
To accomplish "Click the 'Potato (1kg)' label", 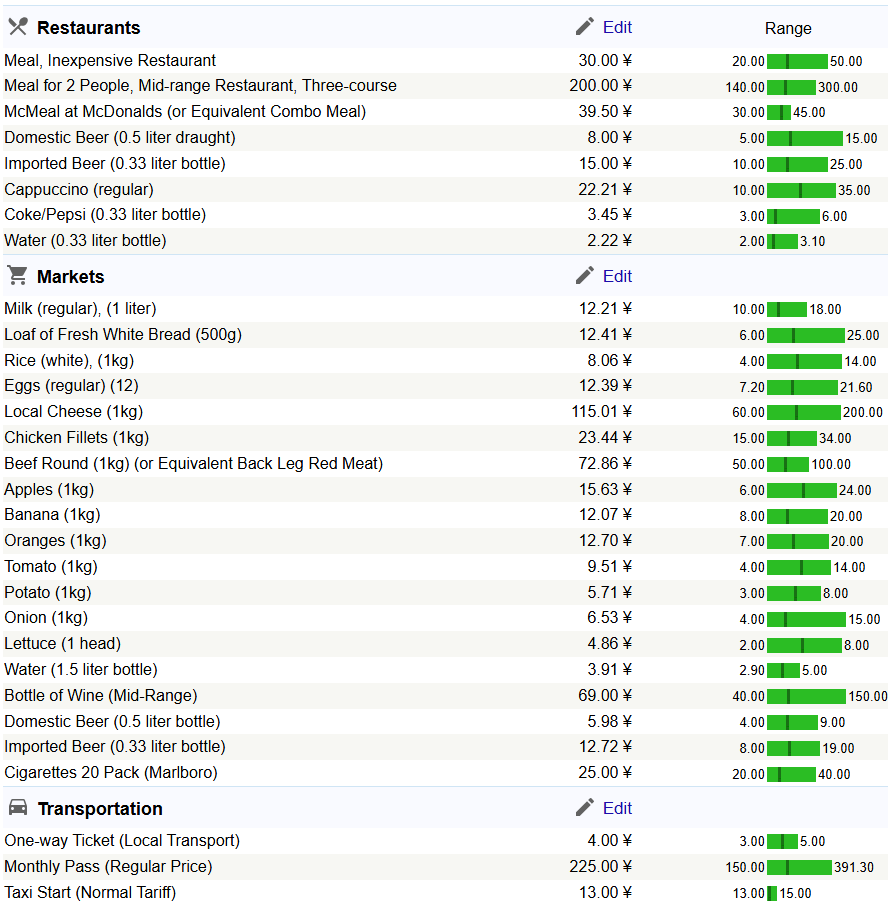I will [x=47, y=593].
